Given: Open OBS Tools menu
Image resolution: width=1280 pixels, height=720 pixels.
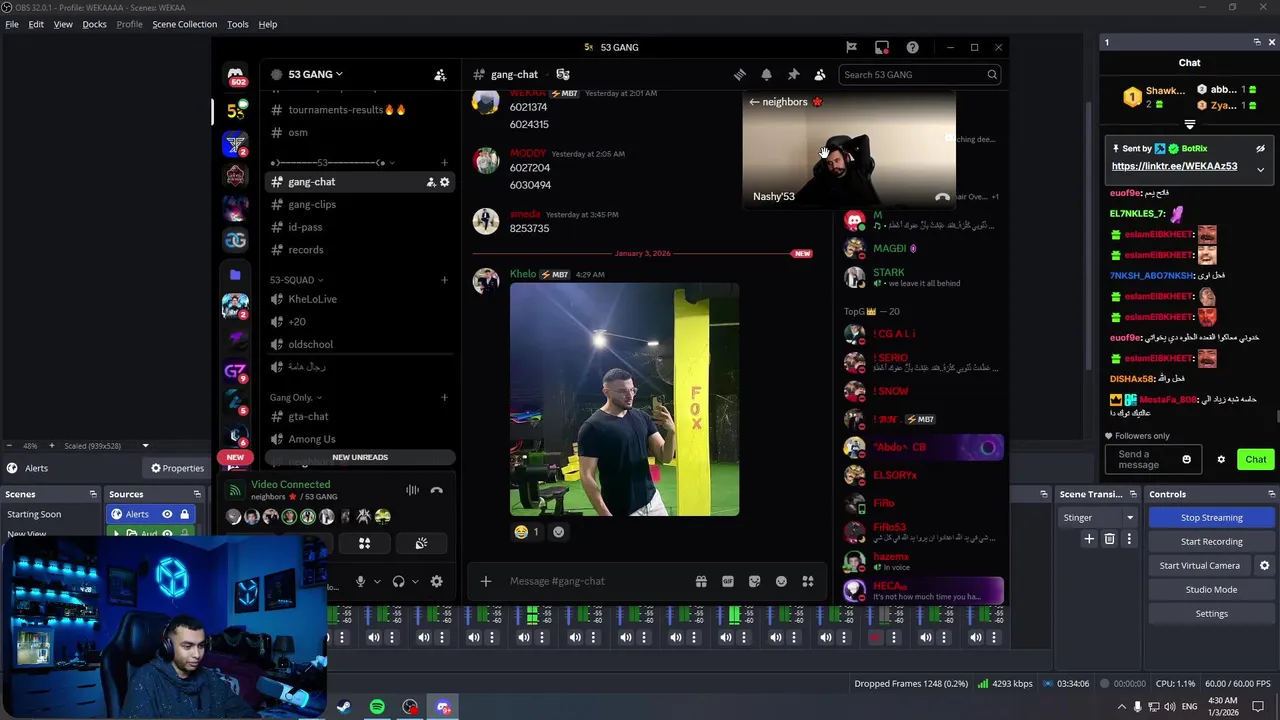Looking at the screenshot, I should pyautogui.click(x=238, y=24).
